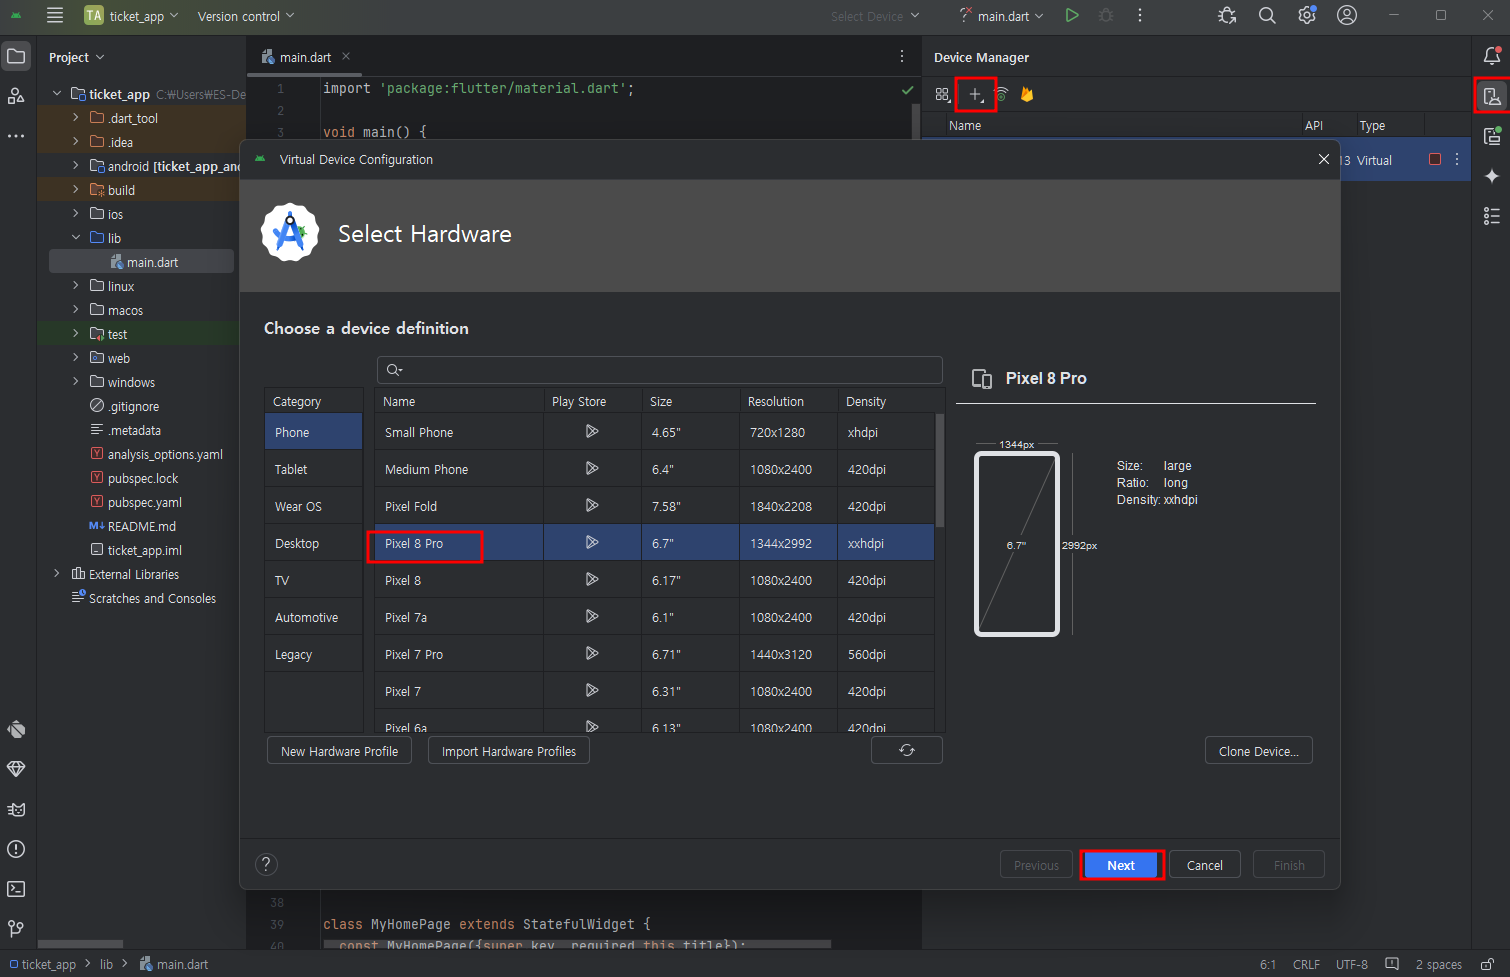Close the main.dart editor tab
Image resolution: width=1510 pixels, height=977 pixels.
coord(346,57)
